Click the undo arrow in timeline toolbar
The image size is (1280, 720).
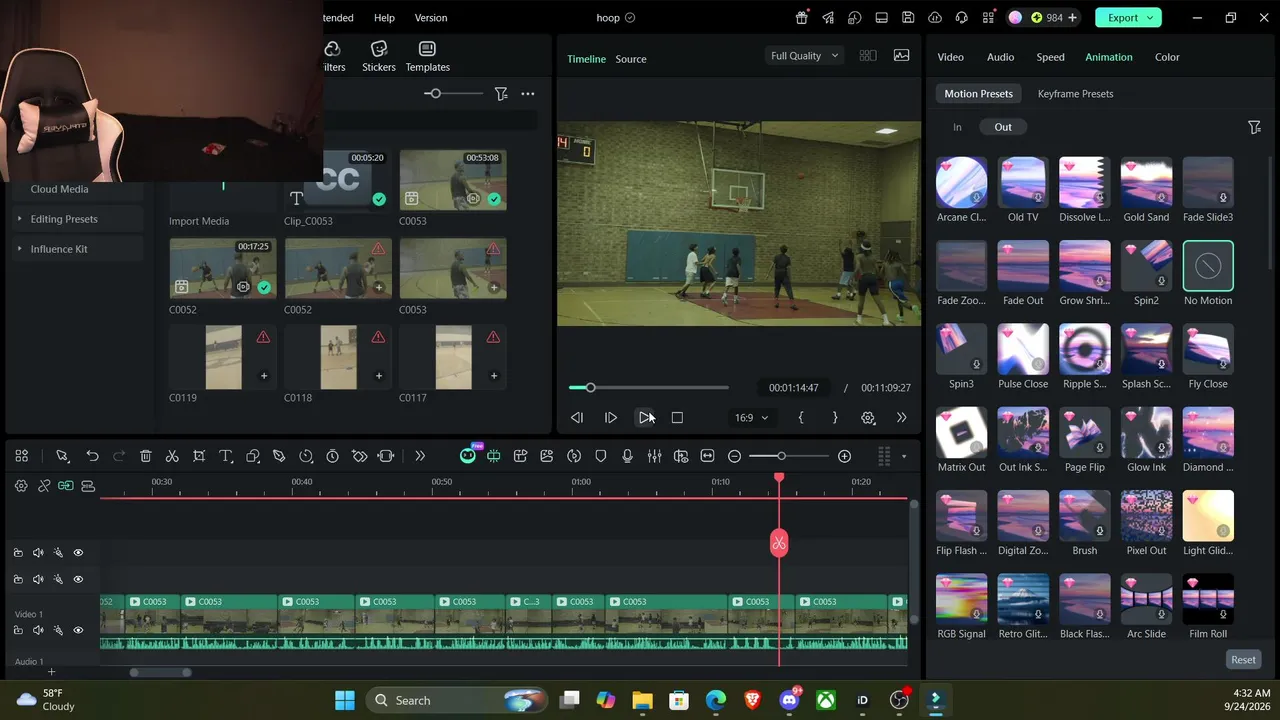[x=92, y=456]
